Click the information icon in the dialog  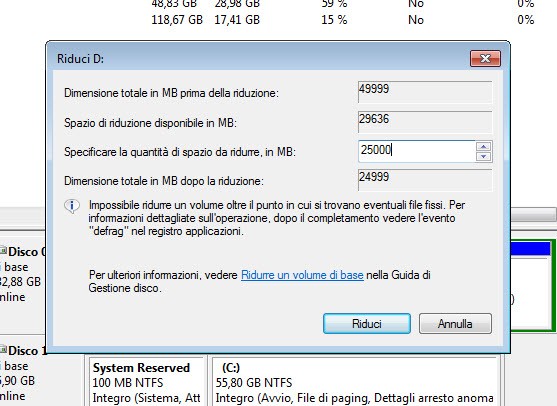point(72,206)
